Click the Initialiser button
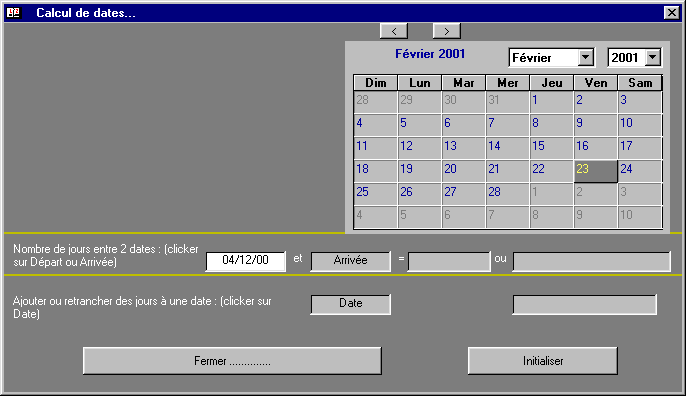This screenshot has width=686, height=396. pyautogui.click(x=543, y=361)
